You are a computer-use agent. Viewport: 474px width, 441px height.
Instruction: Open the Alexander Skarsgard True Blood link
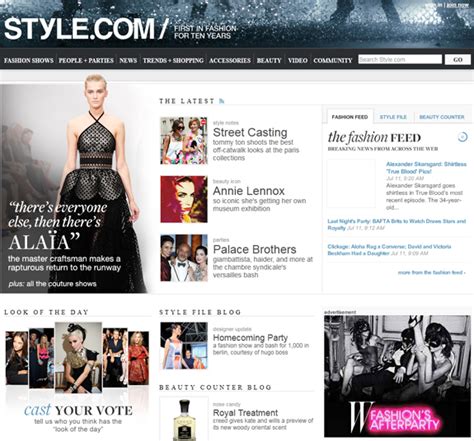point(426,168)
